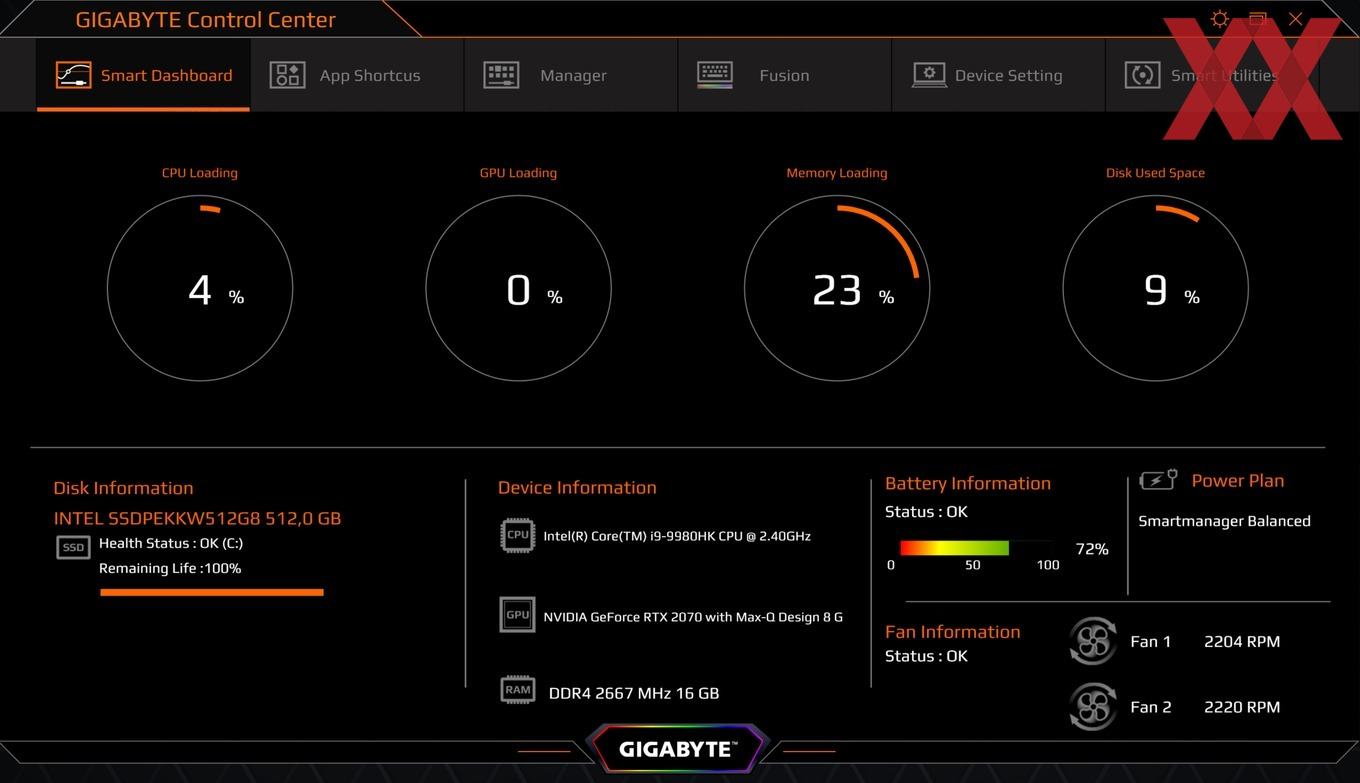The height and width of the screenshot is (783, 1360).
Task: Open the Smart Dashboard tab
Action: (x=143, y=75)
